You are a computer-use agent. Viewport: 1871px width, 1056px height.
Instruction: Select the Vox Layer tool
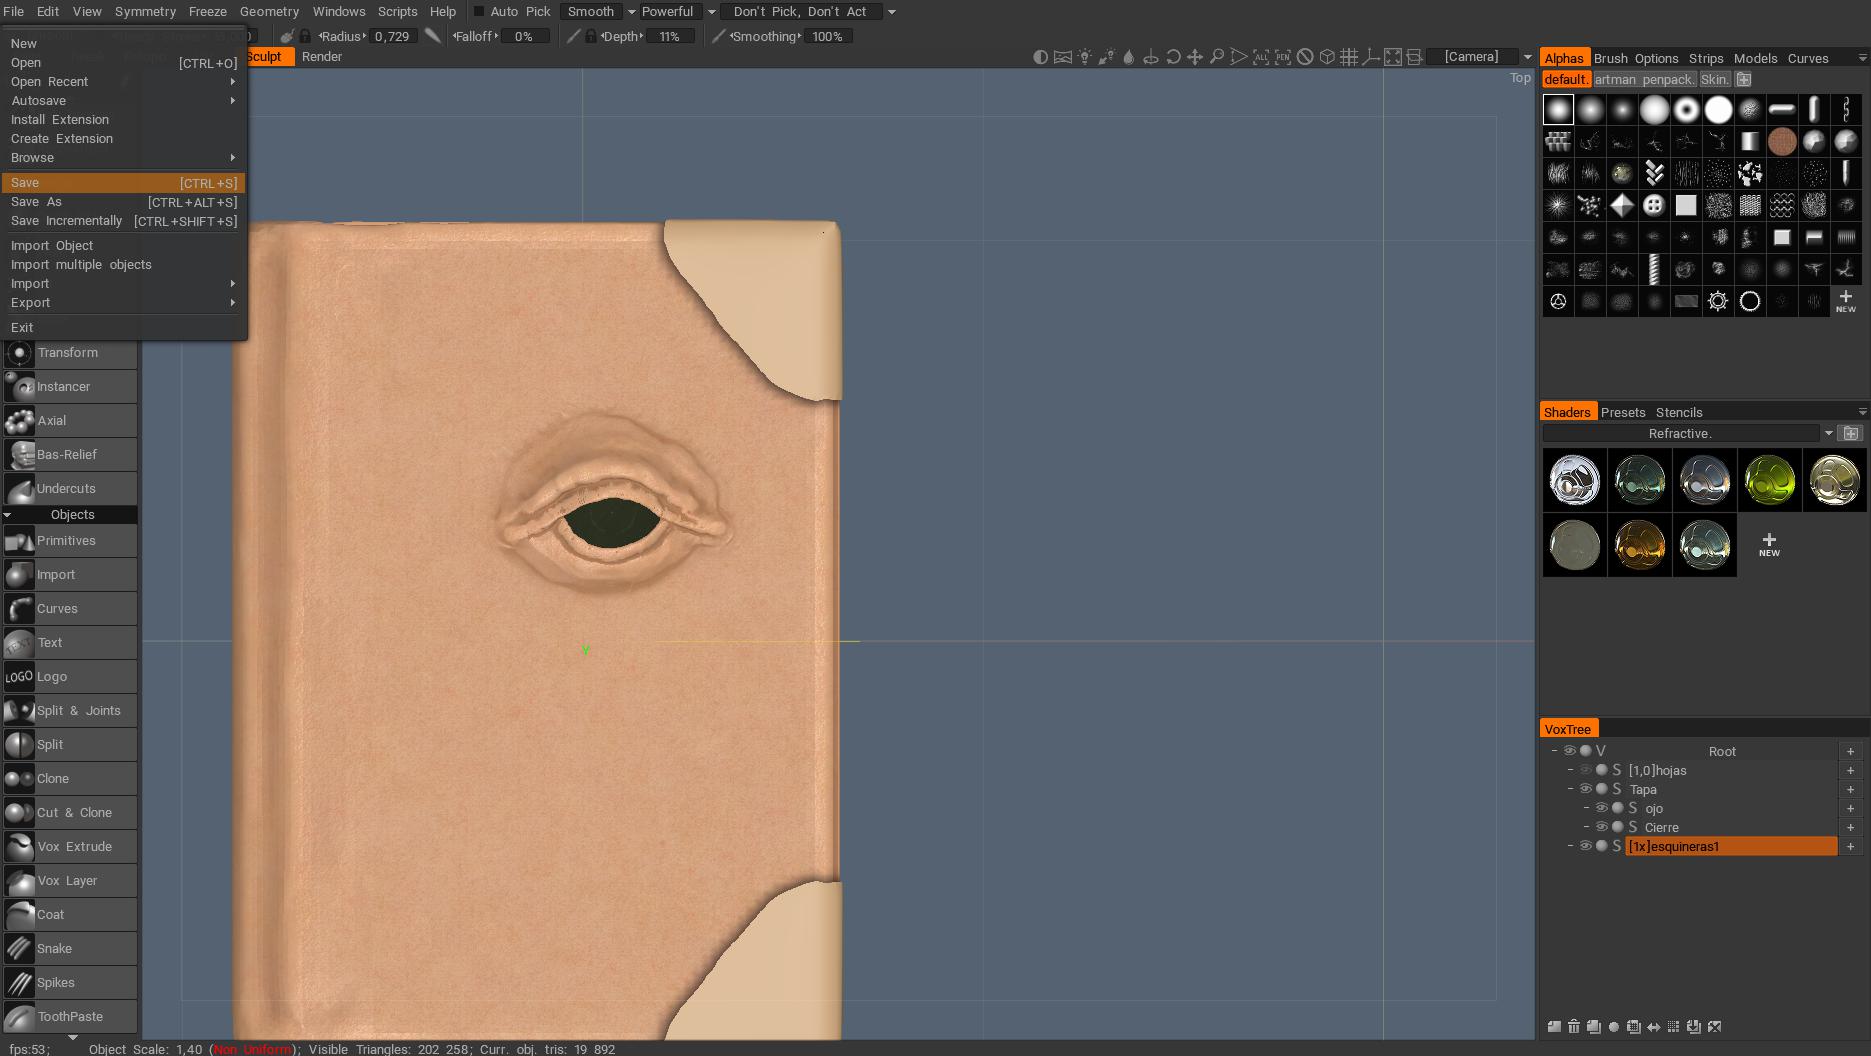click(69, 880)
